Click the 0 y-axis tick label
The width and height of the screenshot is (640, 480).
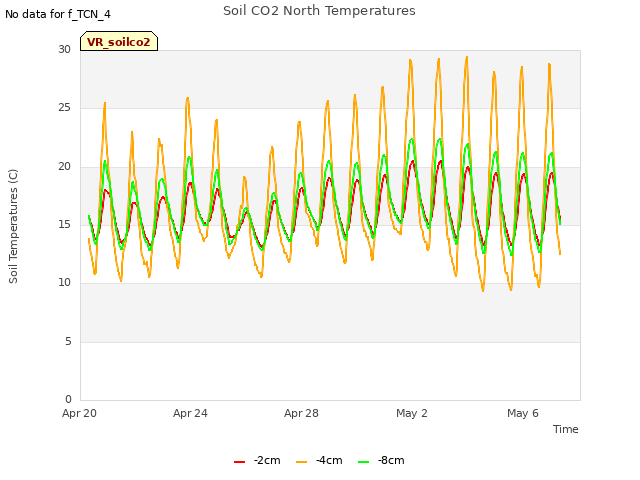point(68,399)
